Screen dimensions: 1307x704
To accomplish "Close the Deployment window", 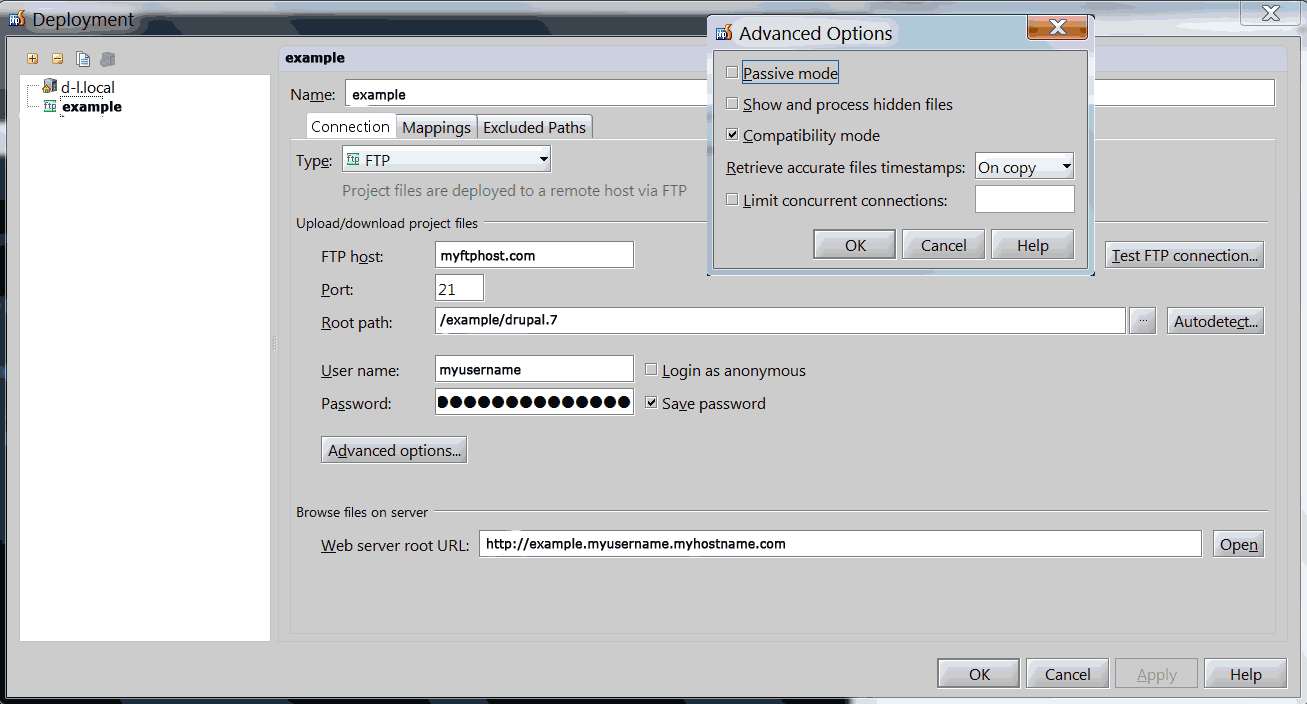I will [1271, 13].
